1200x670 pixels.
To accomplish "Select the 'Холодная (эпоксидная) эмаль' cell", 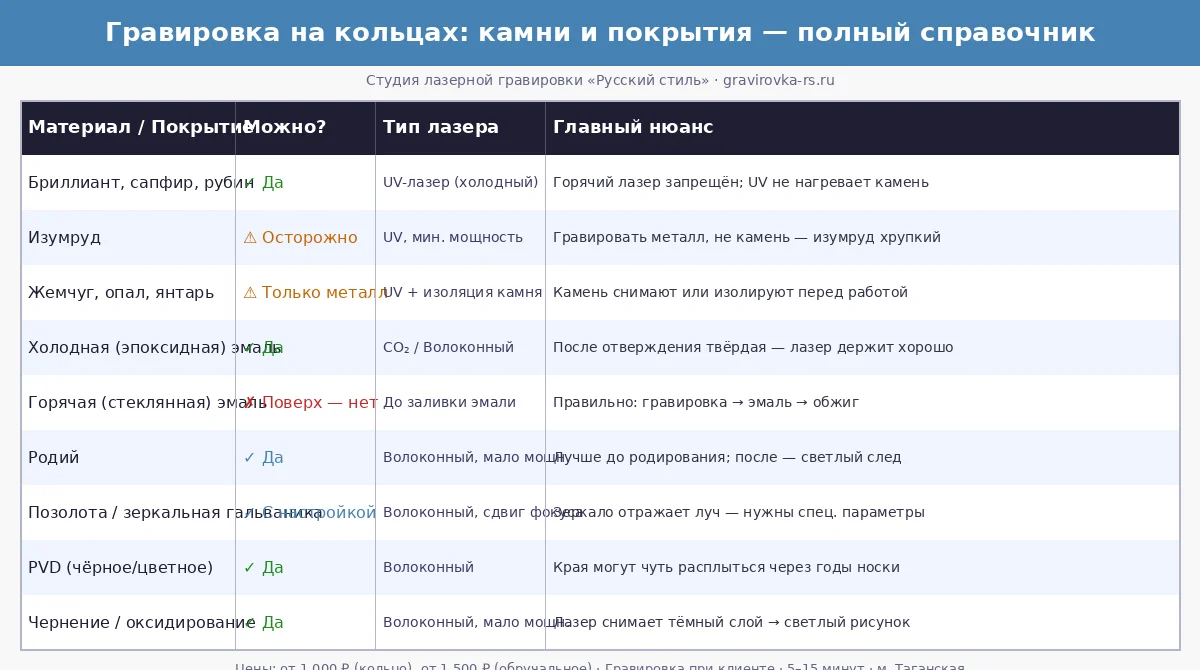I will 128,348.
